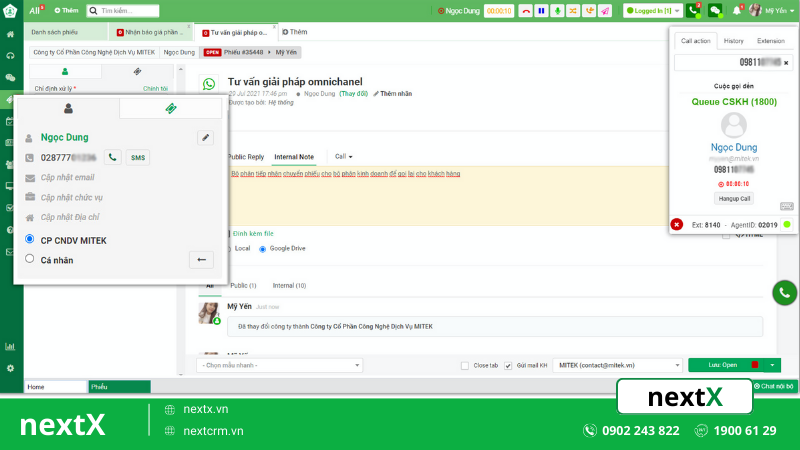Open the Extension tab in call panel
Screen dimensions: 800x450
pos(770,41)
